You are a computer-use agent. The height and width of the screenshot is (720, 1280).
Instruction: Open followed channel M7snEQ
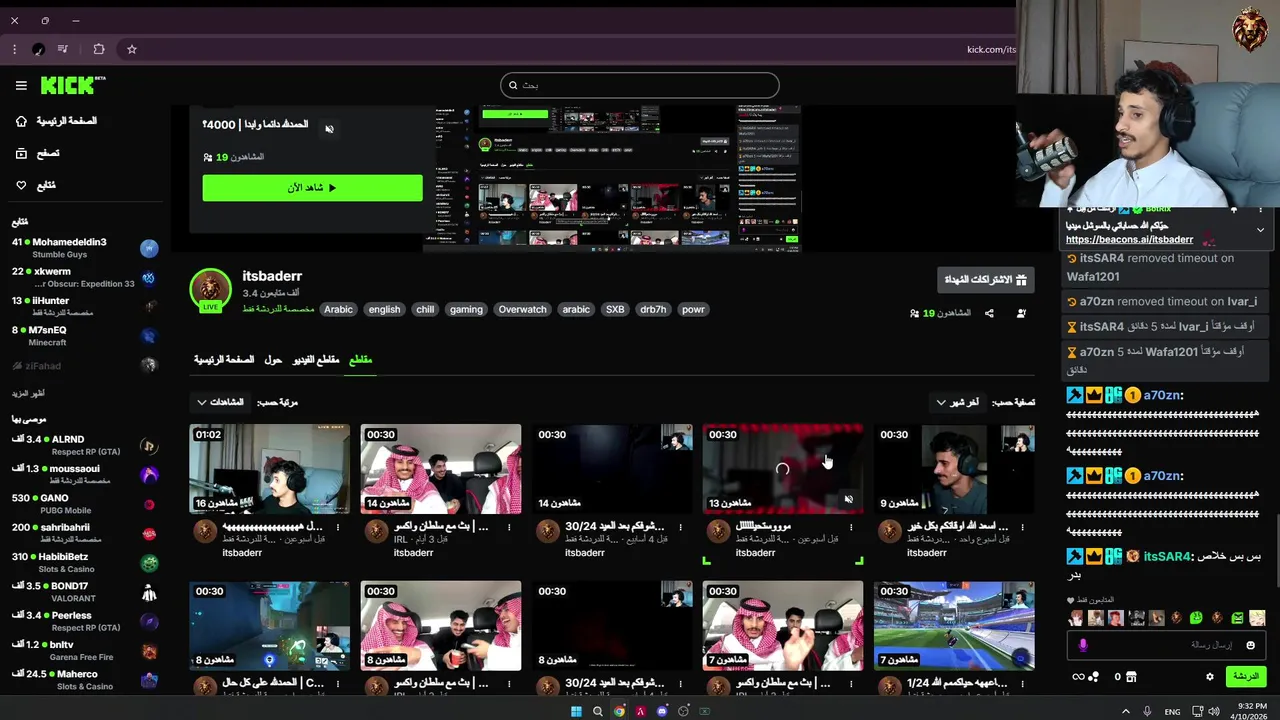click(85, 336)
